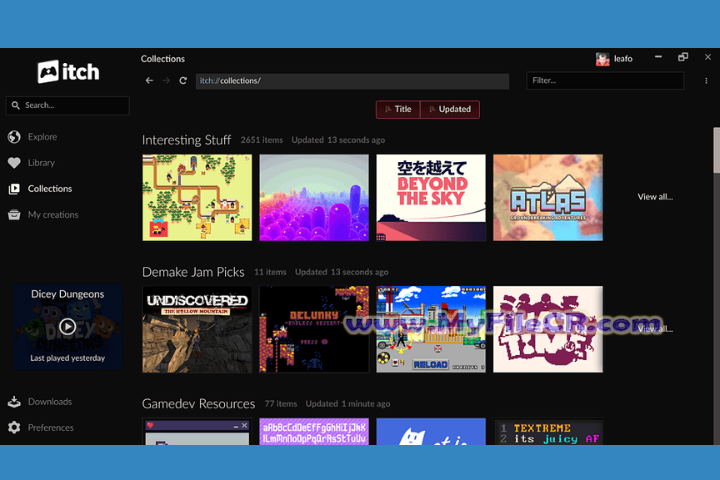Open the Delunky game thumbnail
The height and width of the screenshot is (480, 720).
pos(314,329)
